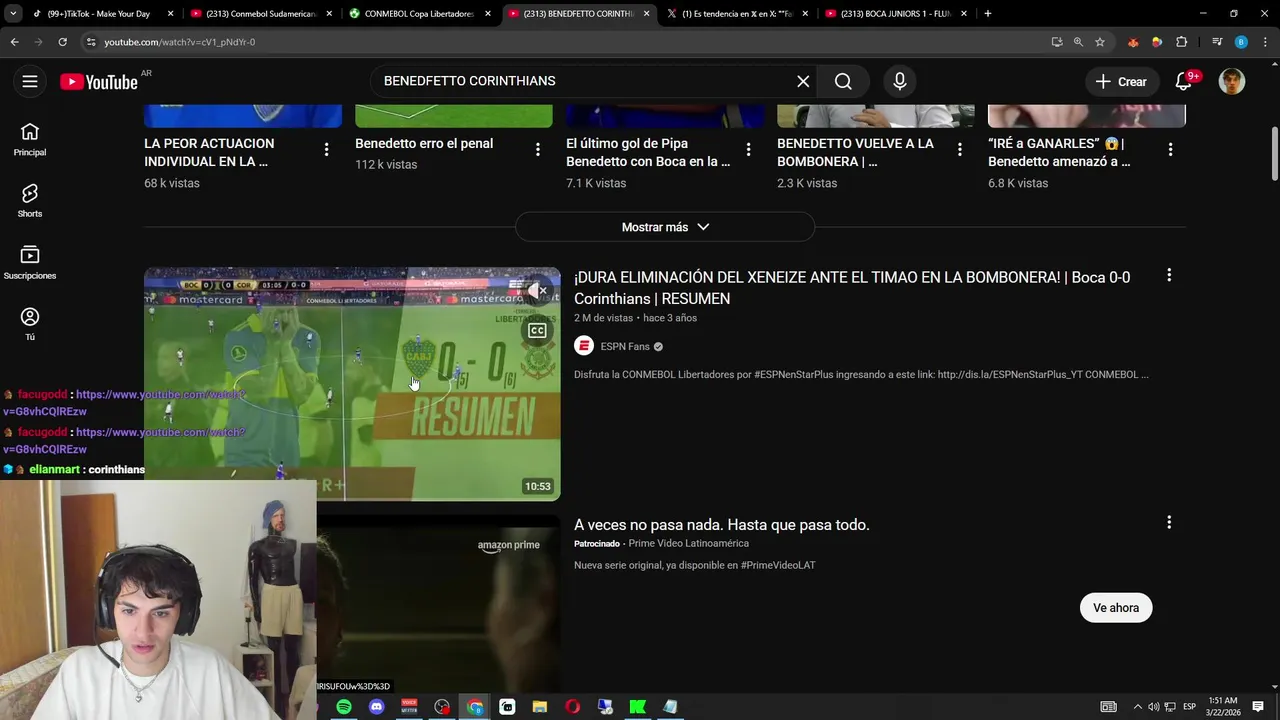Bookmark this page with star

[x=1100, y=42]
